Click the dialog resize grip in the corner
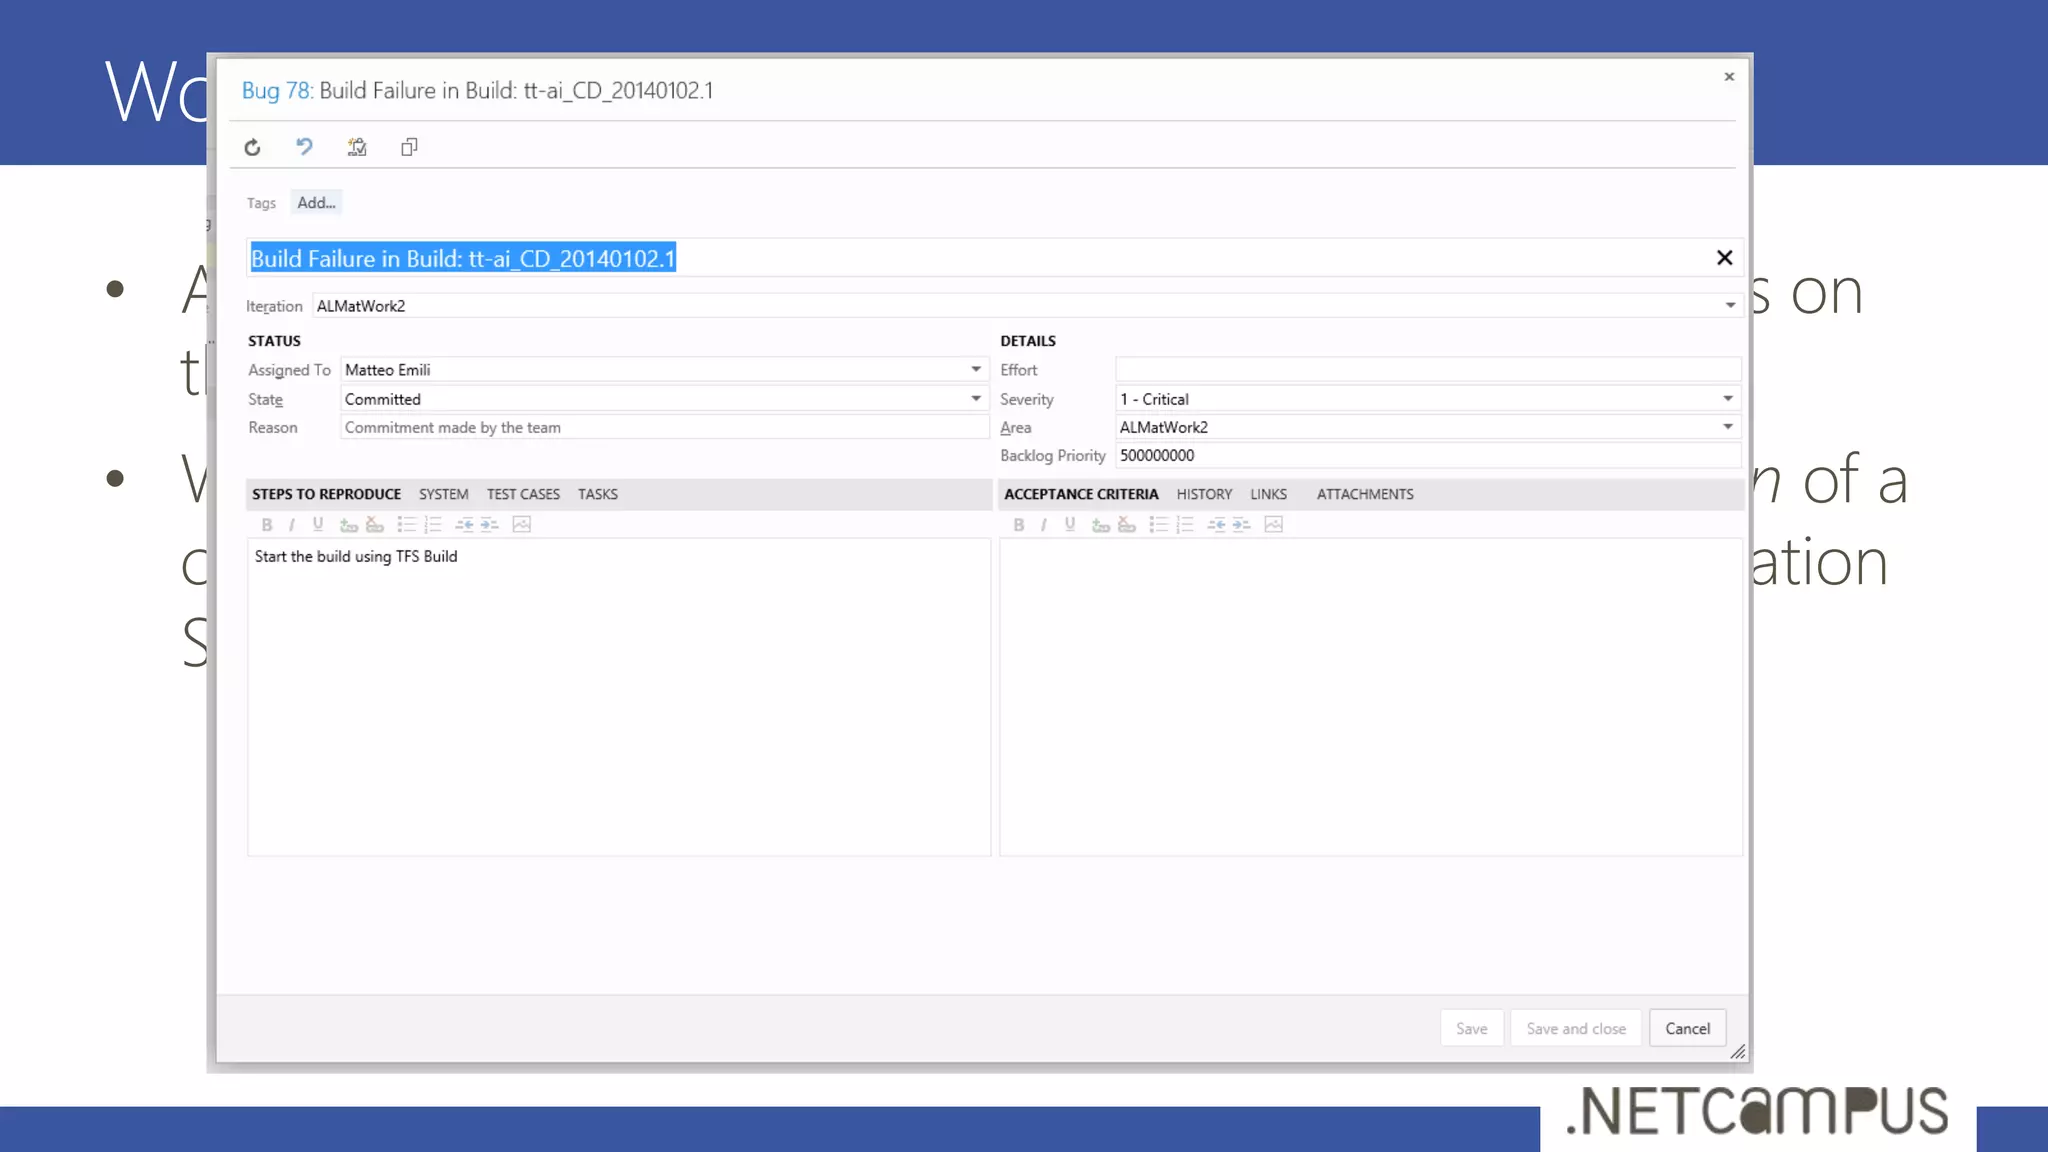The image size is (2048, 1152). 1738,1051
